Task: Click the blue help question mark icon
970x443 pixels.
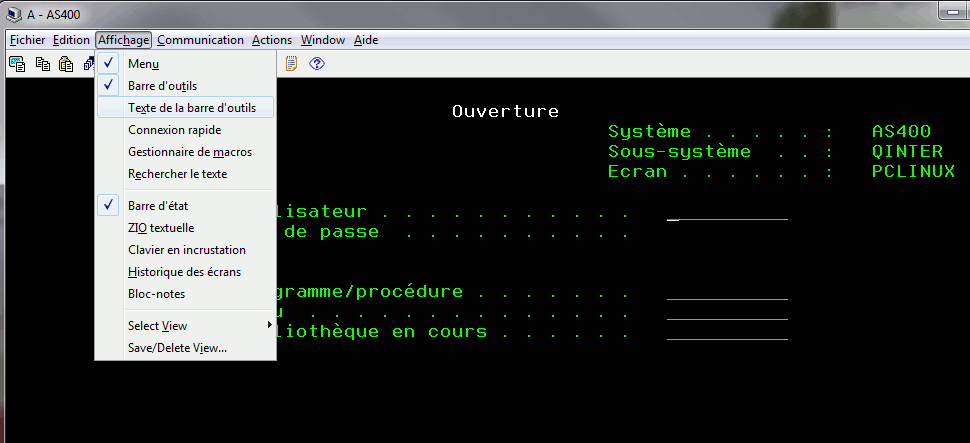Action: click(x=317, y=64)
